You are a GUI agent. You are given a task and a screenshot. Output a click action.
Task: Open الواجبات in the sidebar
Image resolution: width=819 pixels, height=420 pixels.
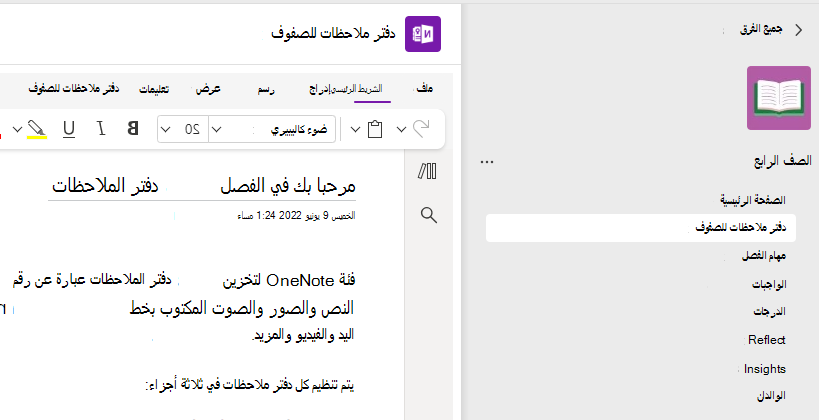769,284
